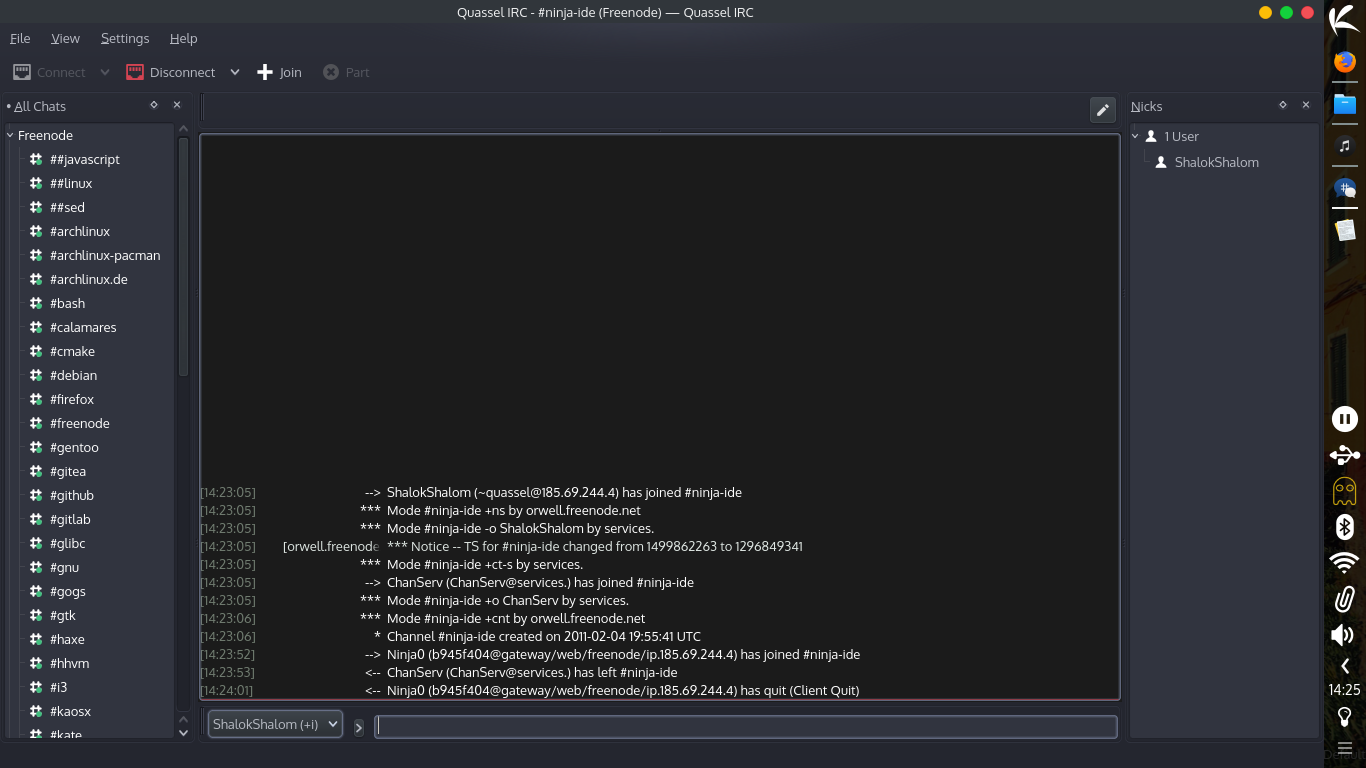The width and height of the screenshot is (1366, 768).
Task: Open the clipboard paperclip tray icon
Action: pyautogui.click(x=1345, y=598)
